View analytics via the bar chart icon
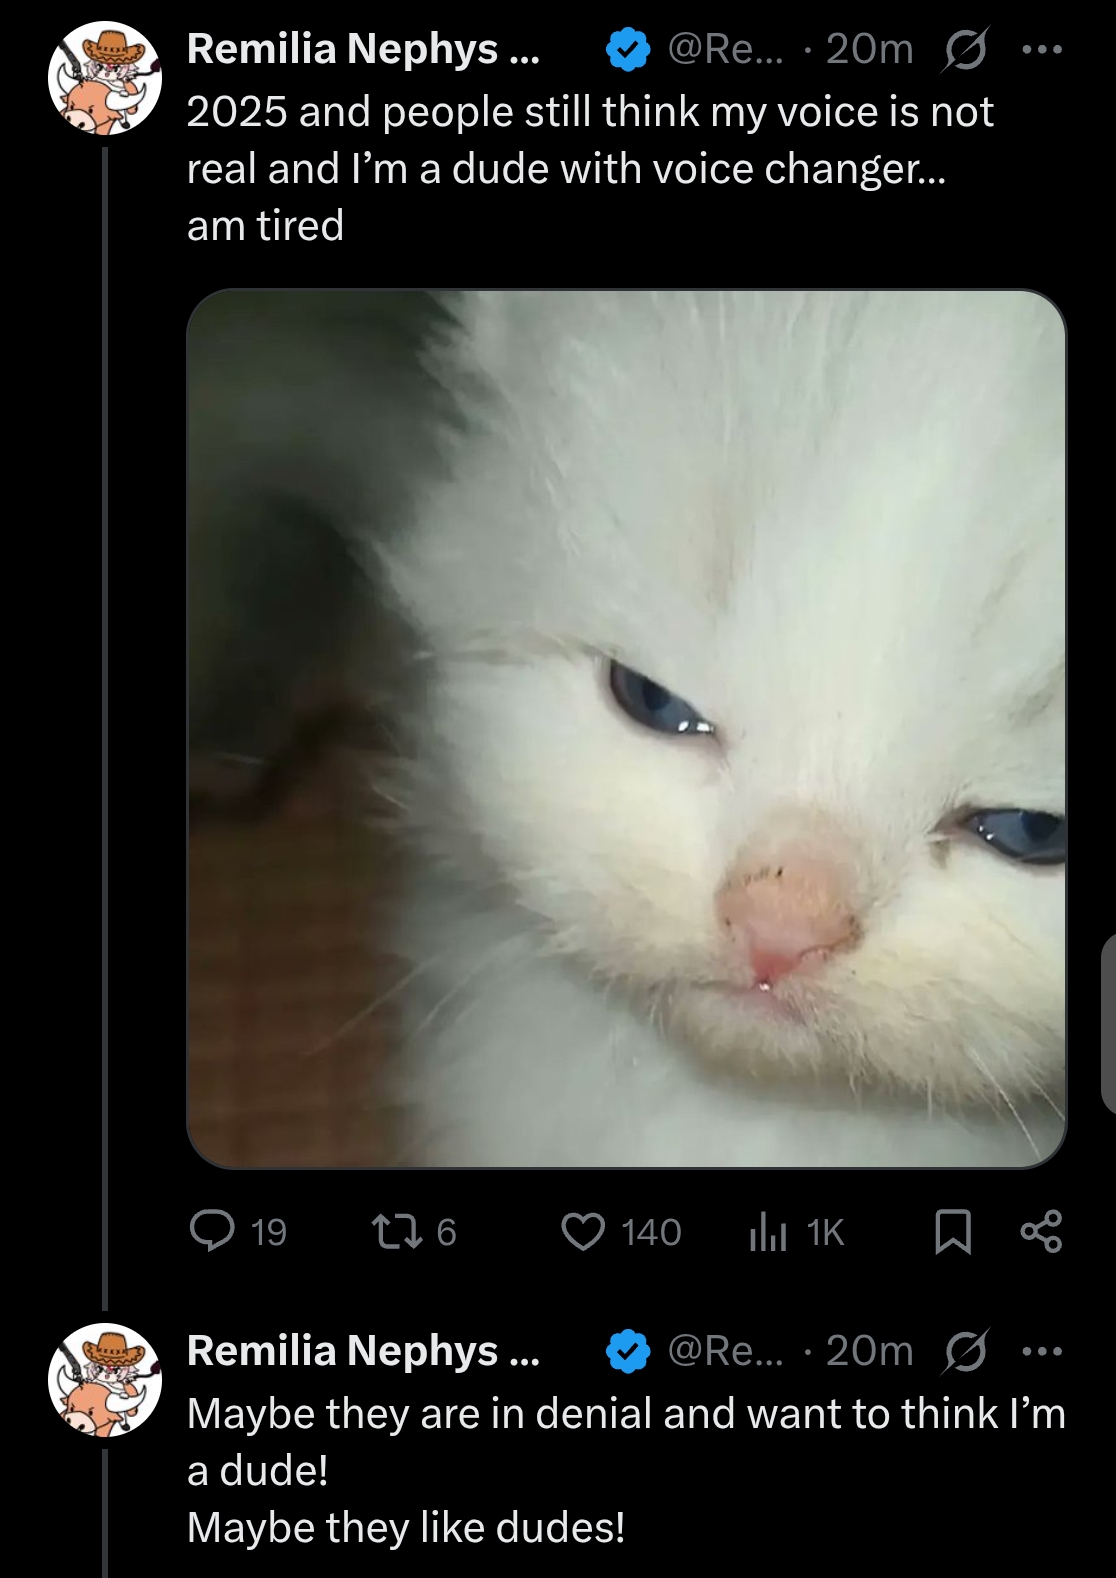This screenshot has width=1116, height=1578. pos(768,1231)
